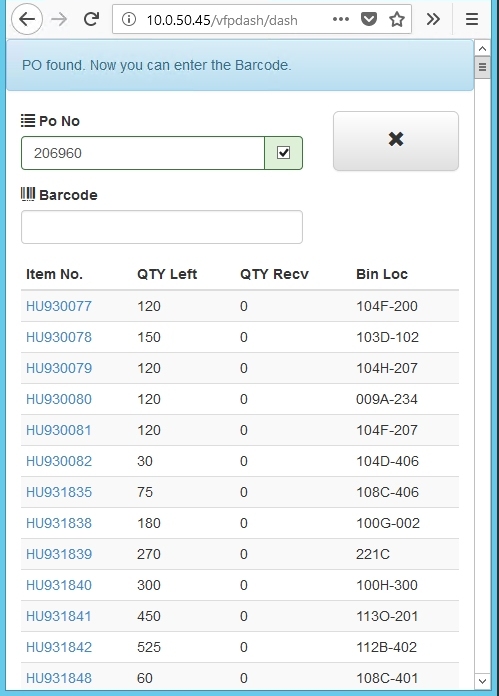This screenshot has width=499, height=696.
Task: Open item HU931842 link
Action: 59,647
